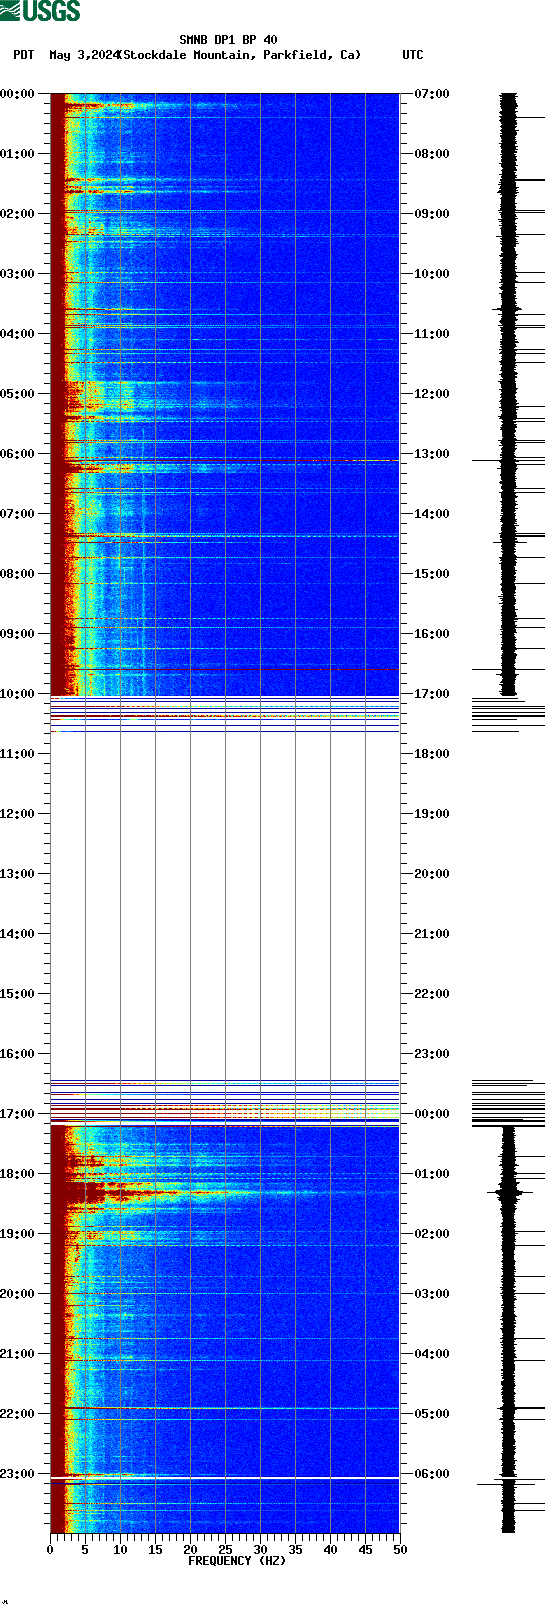Click the PDT timezone label

[x=24, y=55]
